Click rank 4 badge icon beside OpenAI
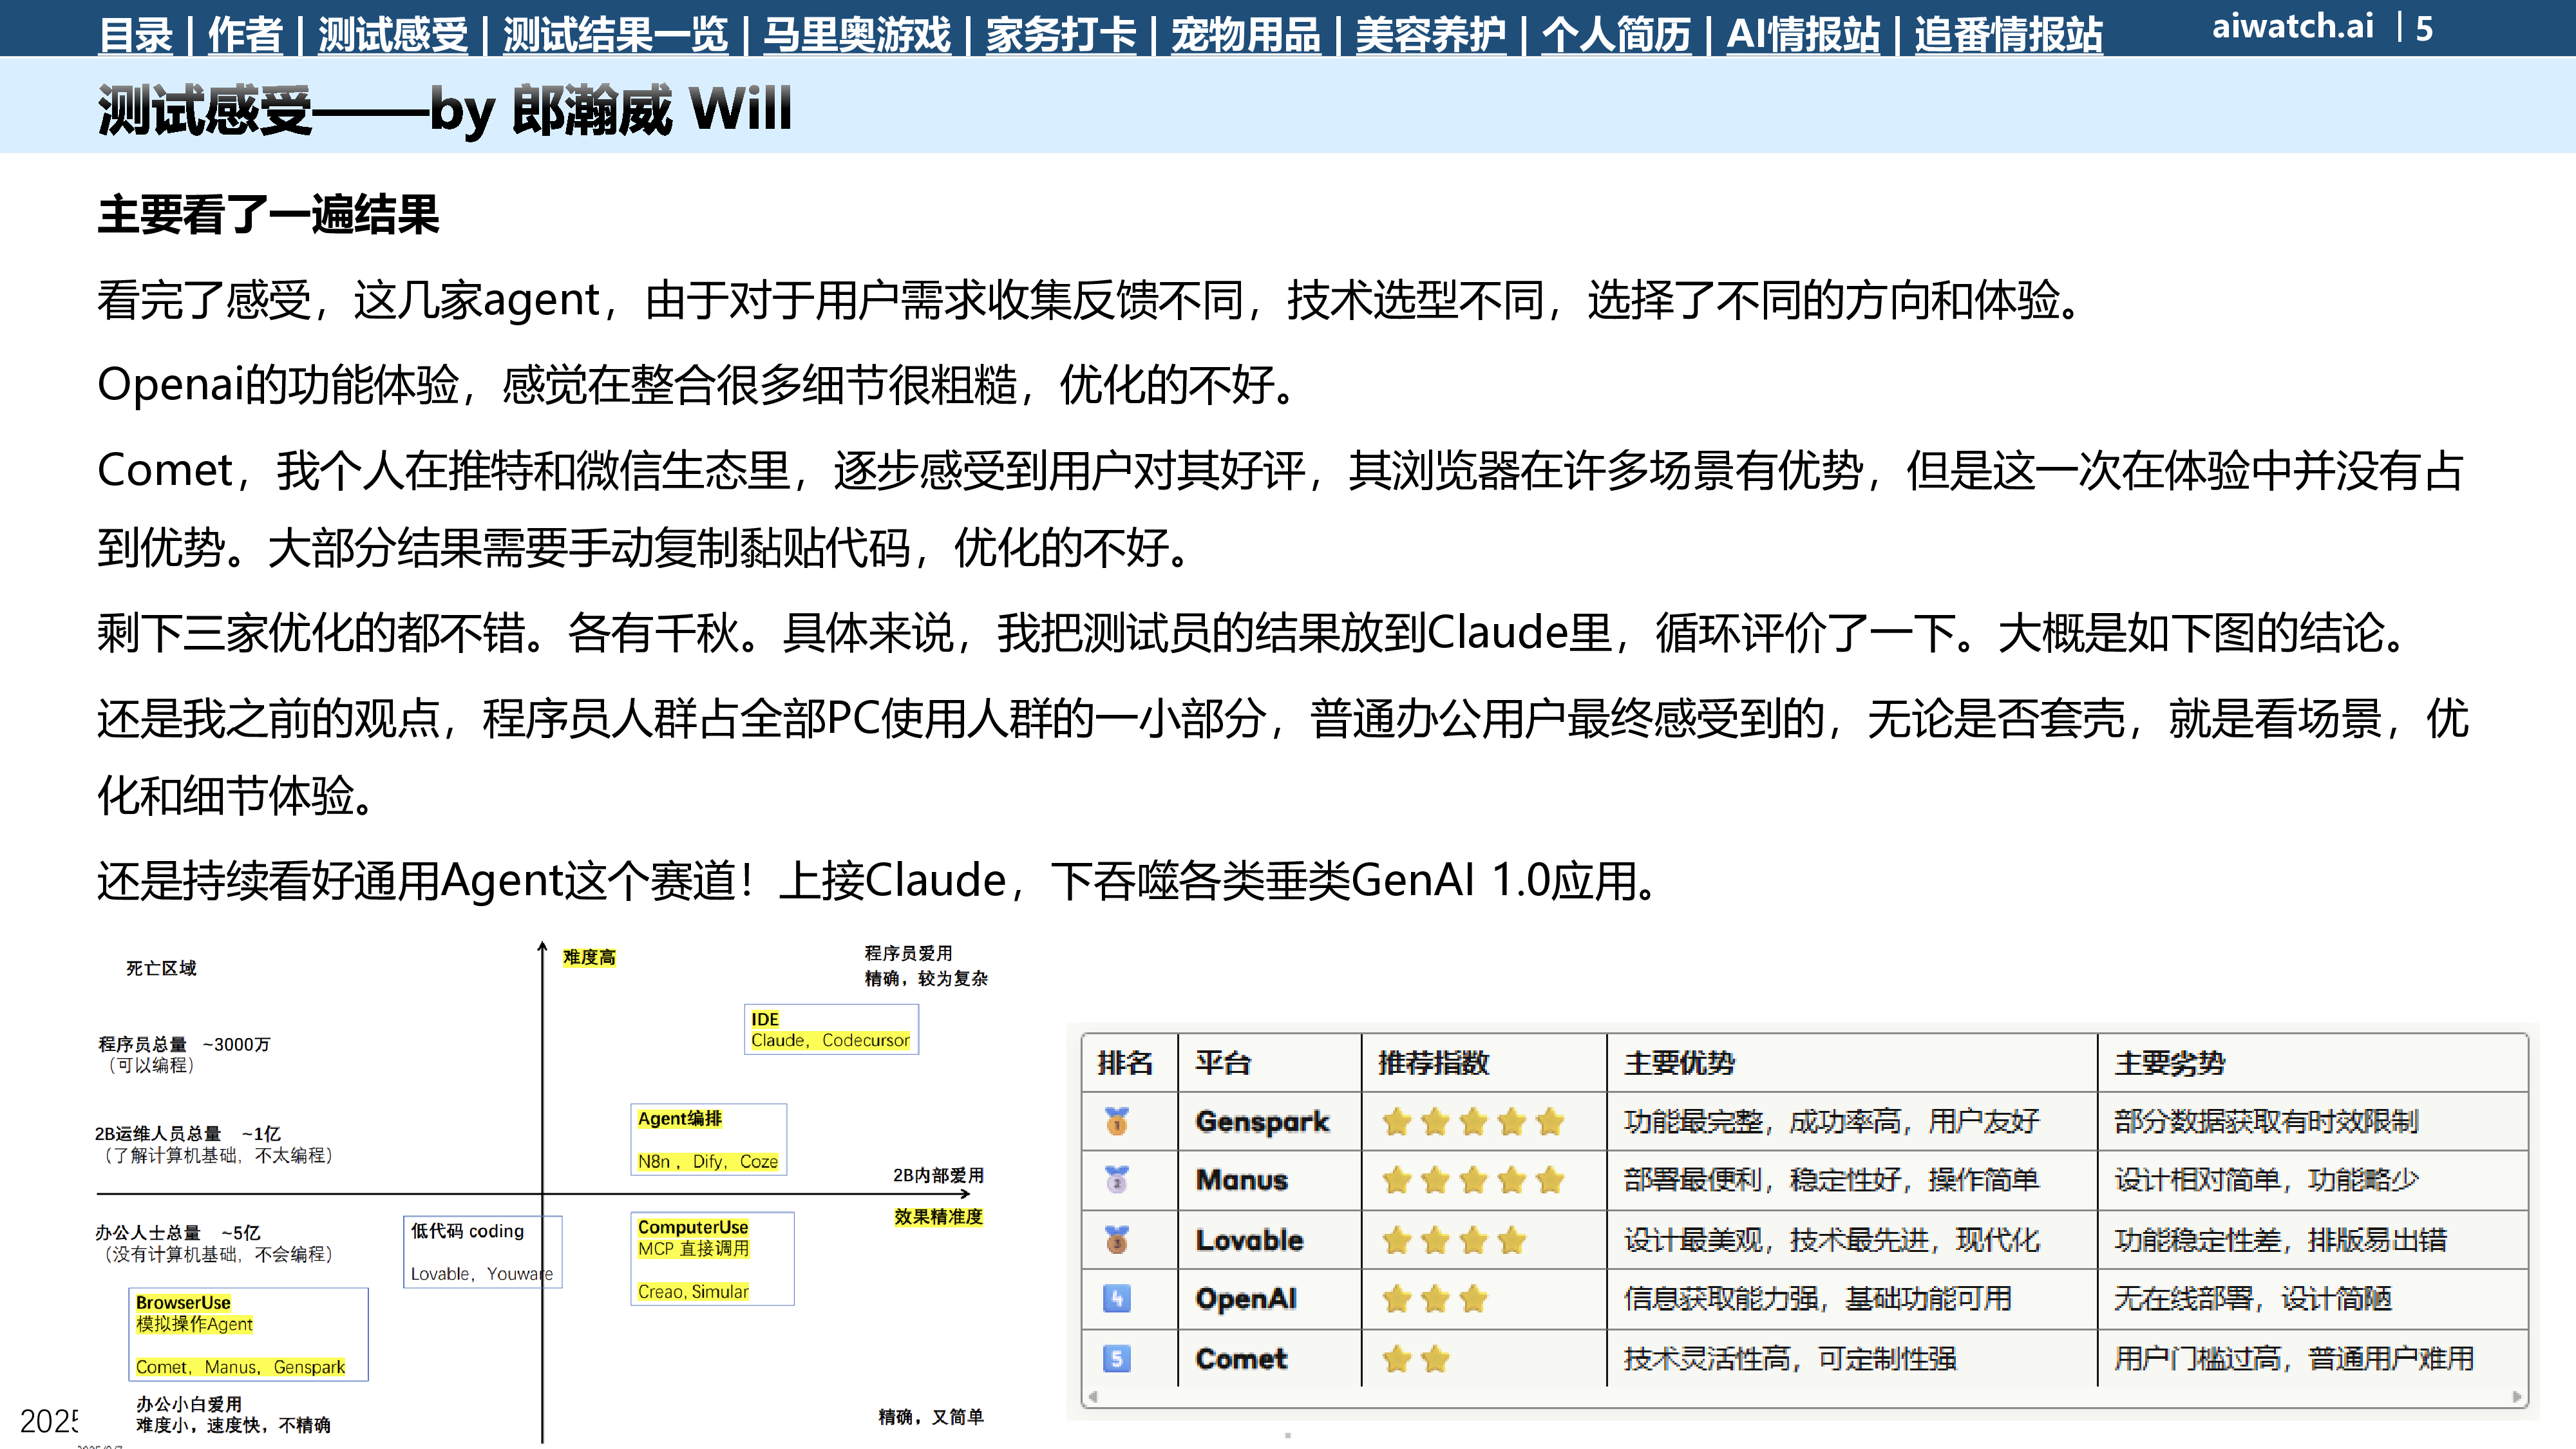Image resolution: width=2576 pixels, height=1449 pixels. pos(1116,1299)
